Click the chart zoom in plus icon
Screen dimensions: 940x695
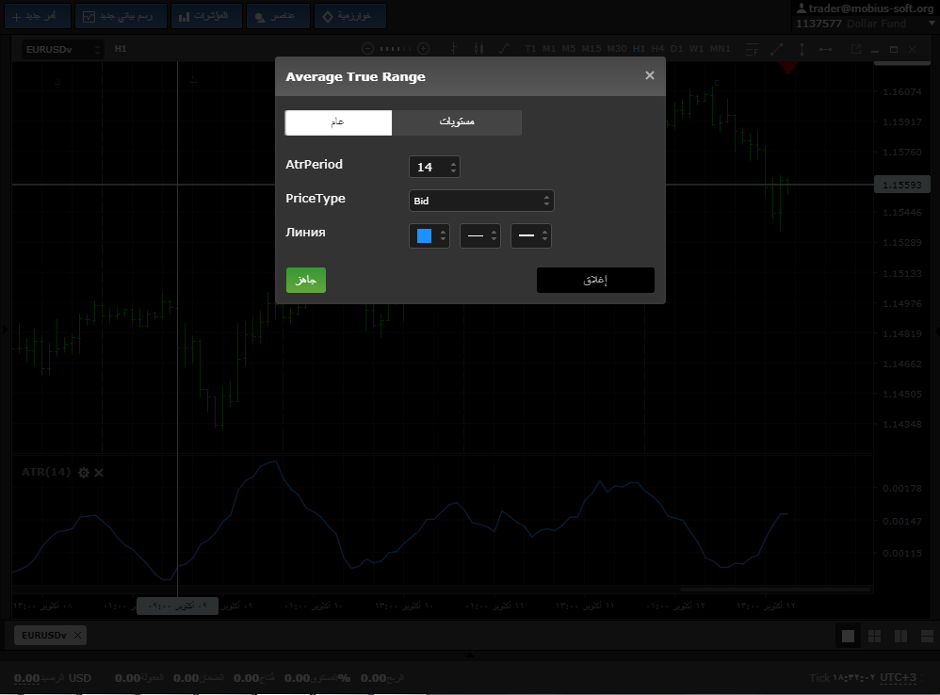point(423,49)
